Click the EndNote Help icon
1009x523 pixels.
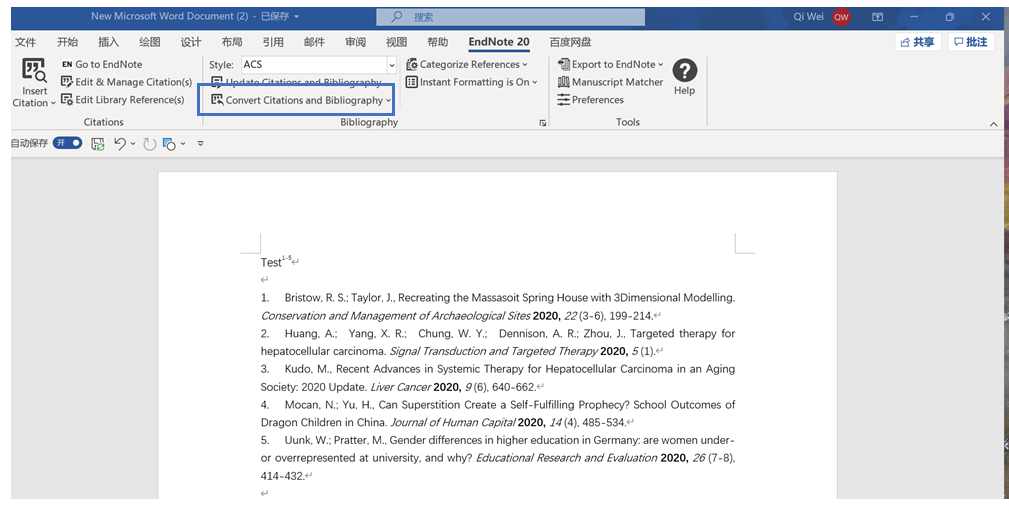point(685,71)
